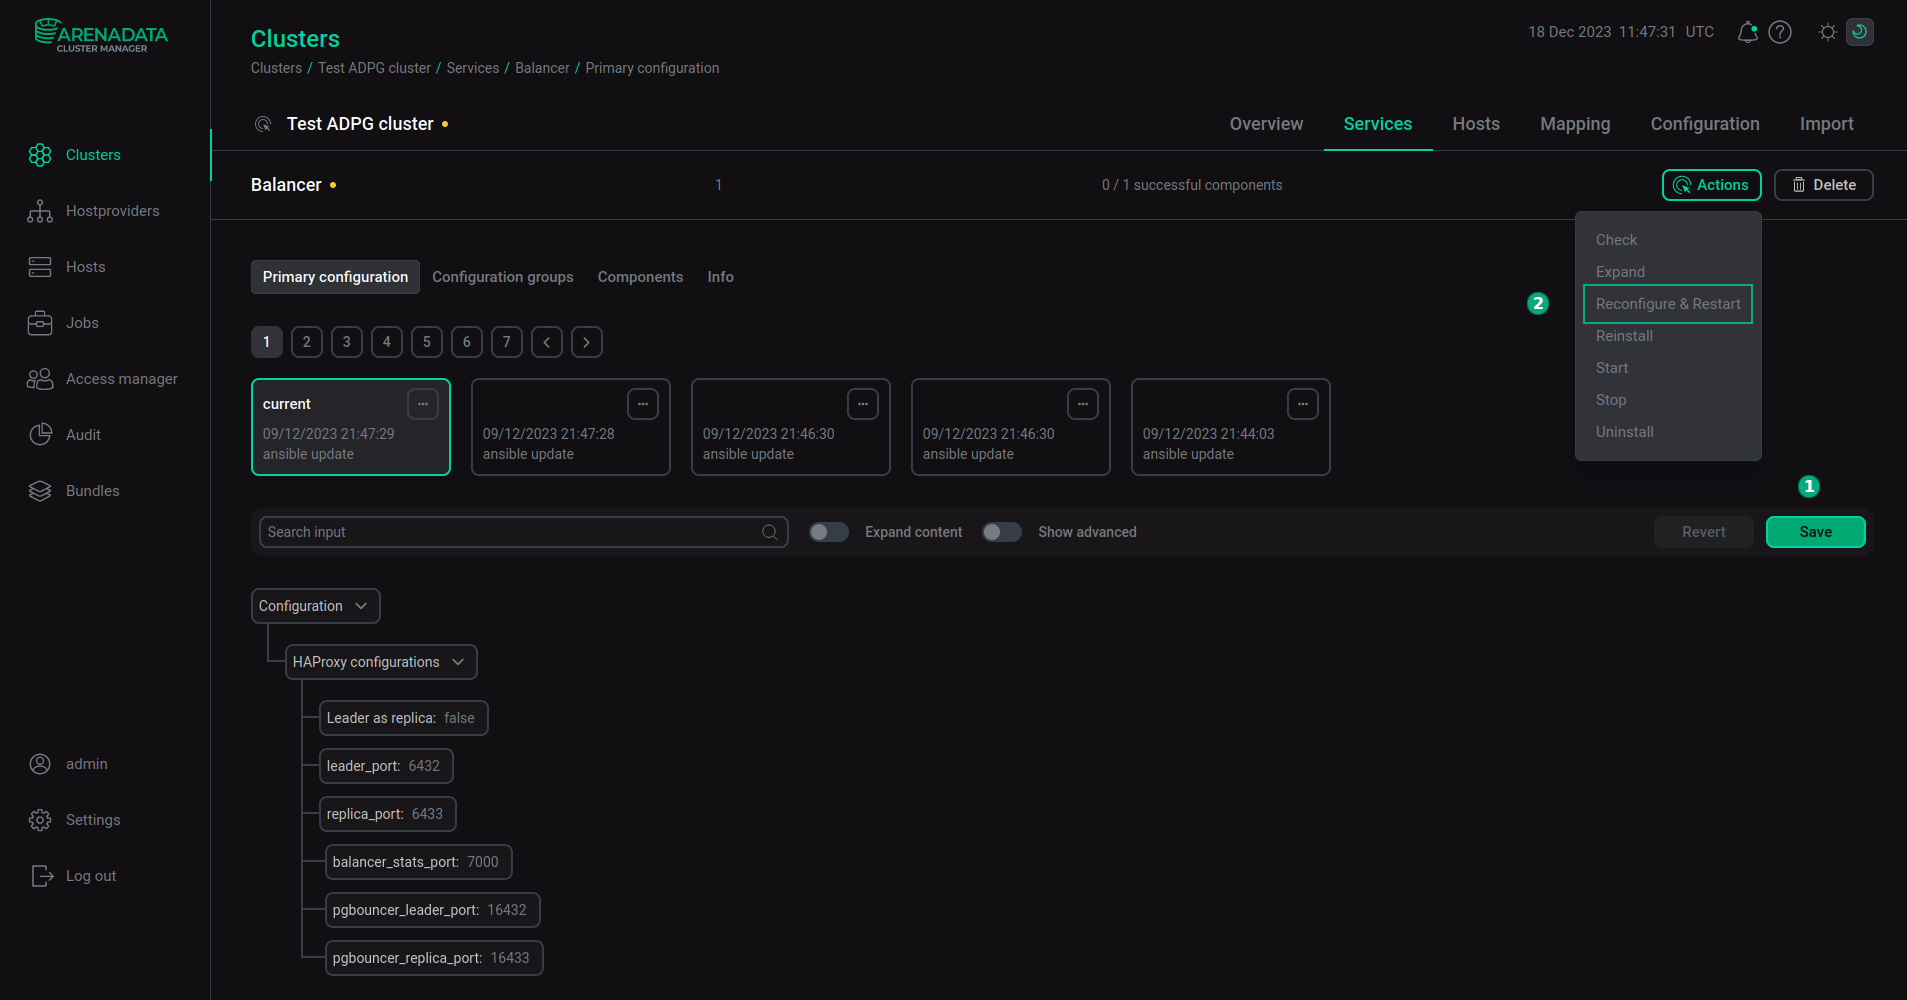This screenshot has width=1907, height=1000.
Task: Open options on the 21:47:28 config card
Action: pos(643,404)
